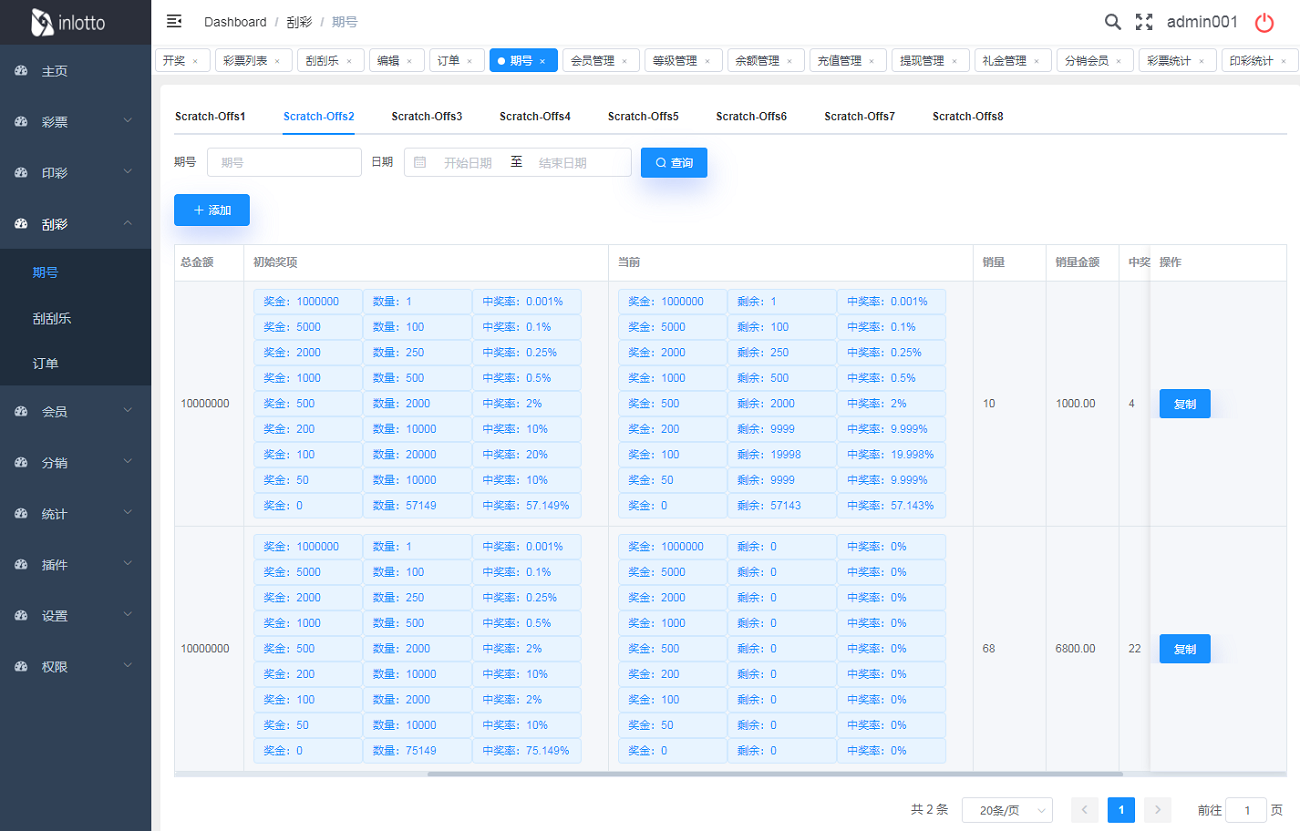Screen dimensions: 1300x831
Task: Switch to the Scratch-Offs3 tab
Action: tap(427, 116)
